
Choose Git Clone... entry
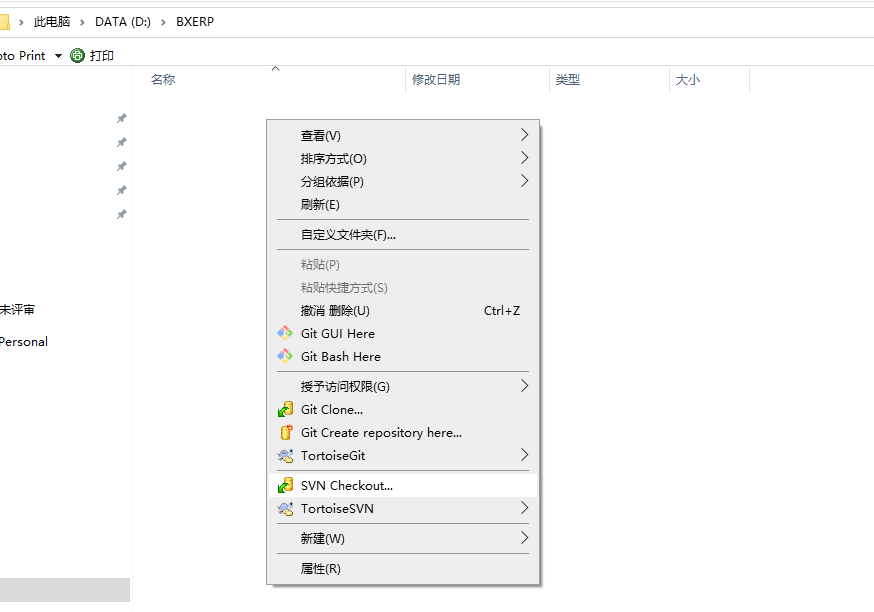click(402, 409)
